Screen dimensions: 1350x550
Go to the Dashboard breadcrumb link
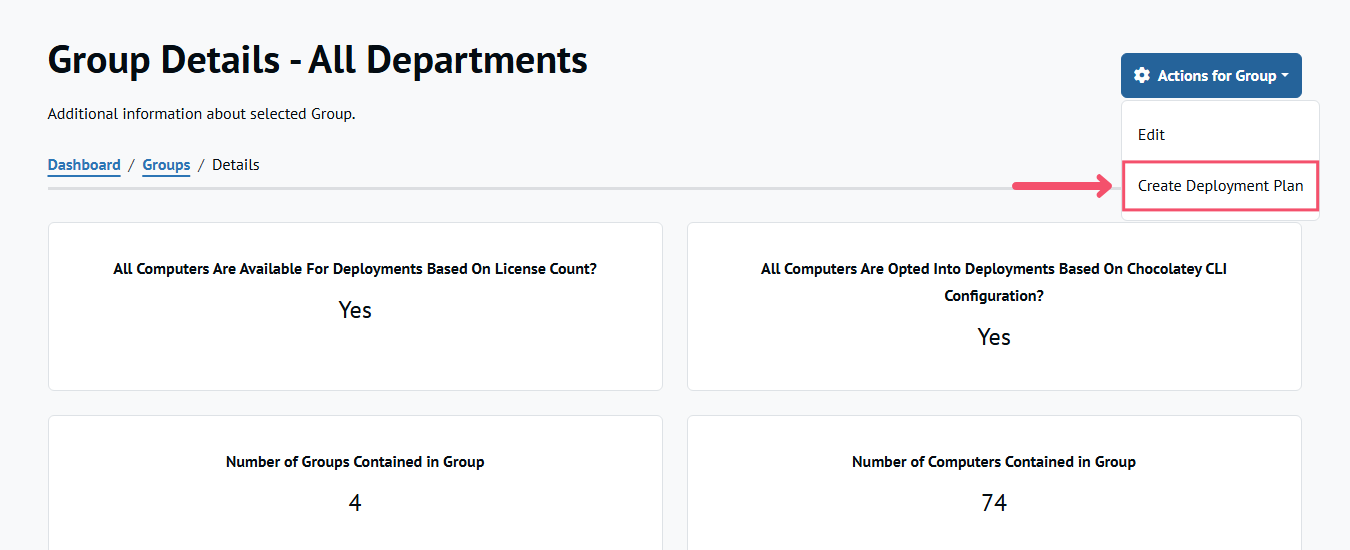point(84,165)
